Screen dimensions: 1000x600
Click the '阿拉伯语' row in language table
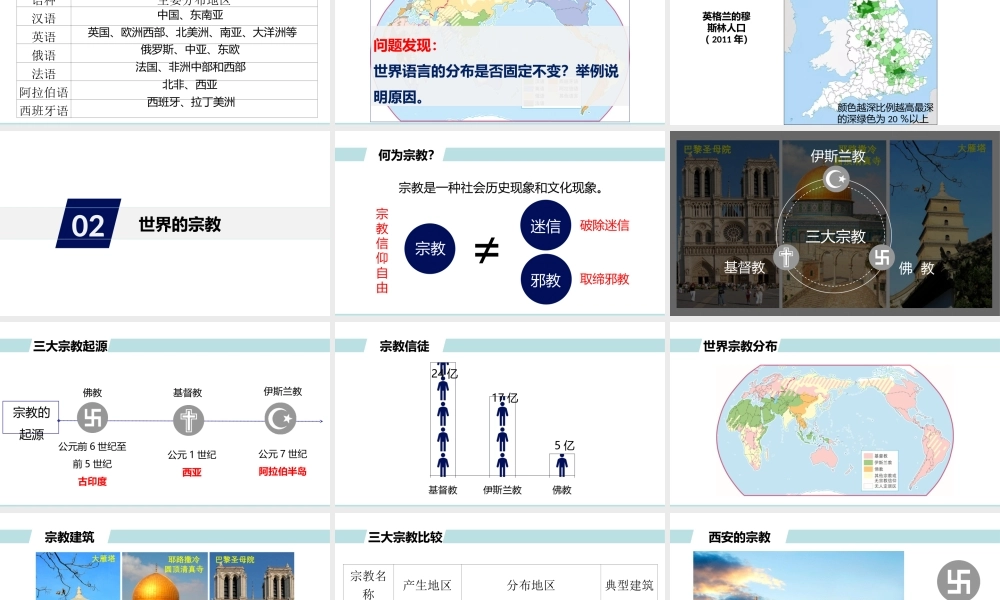tap(166, 91)
